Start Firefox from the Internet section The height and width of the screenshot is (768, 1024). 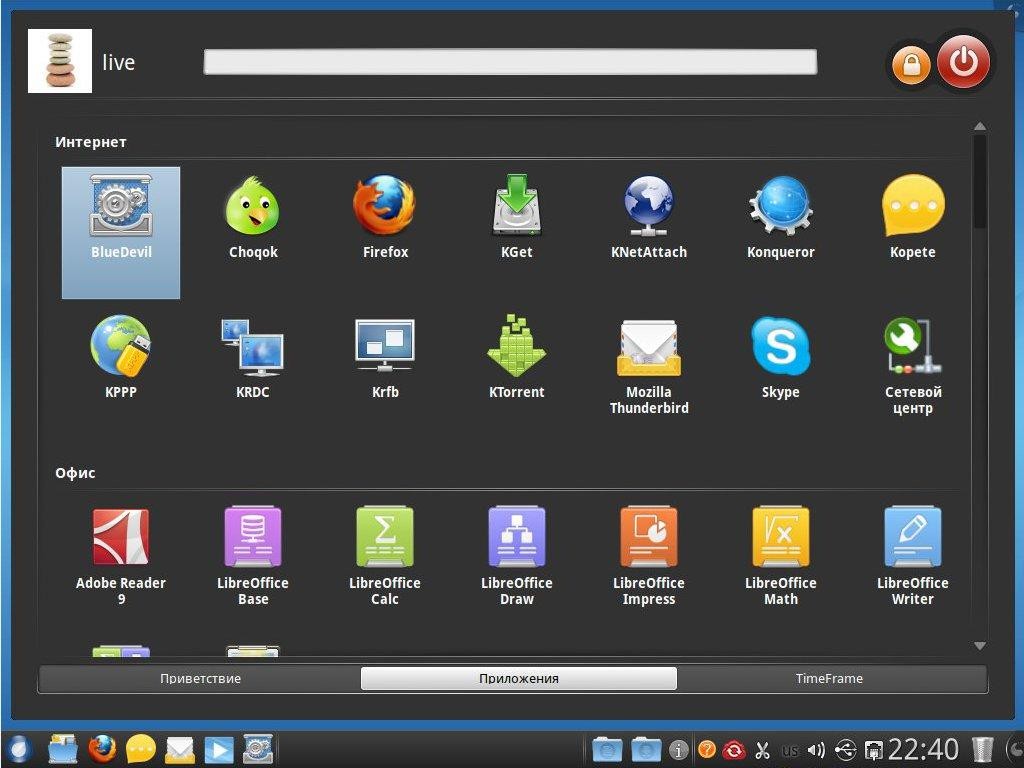coord(385,217)
